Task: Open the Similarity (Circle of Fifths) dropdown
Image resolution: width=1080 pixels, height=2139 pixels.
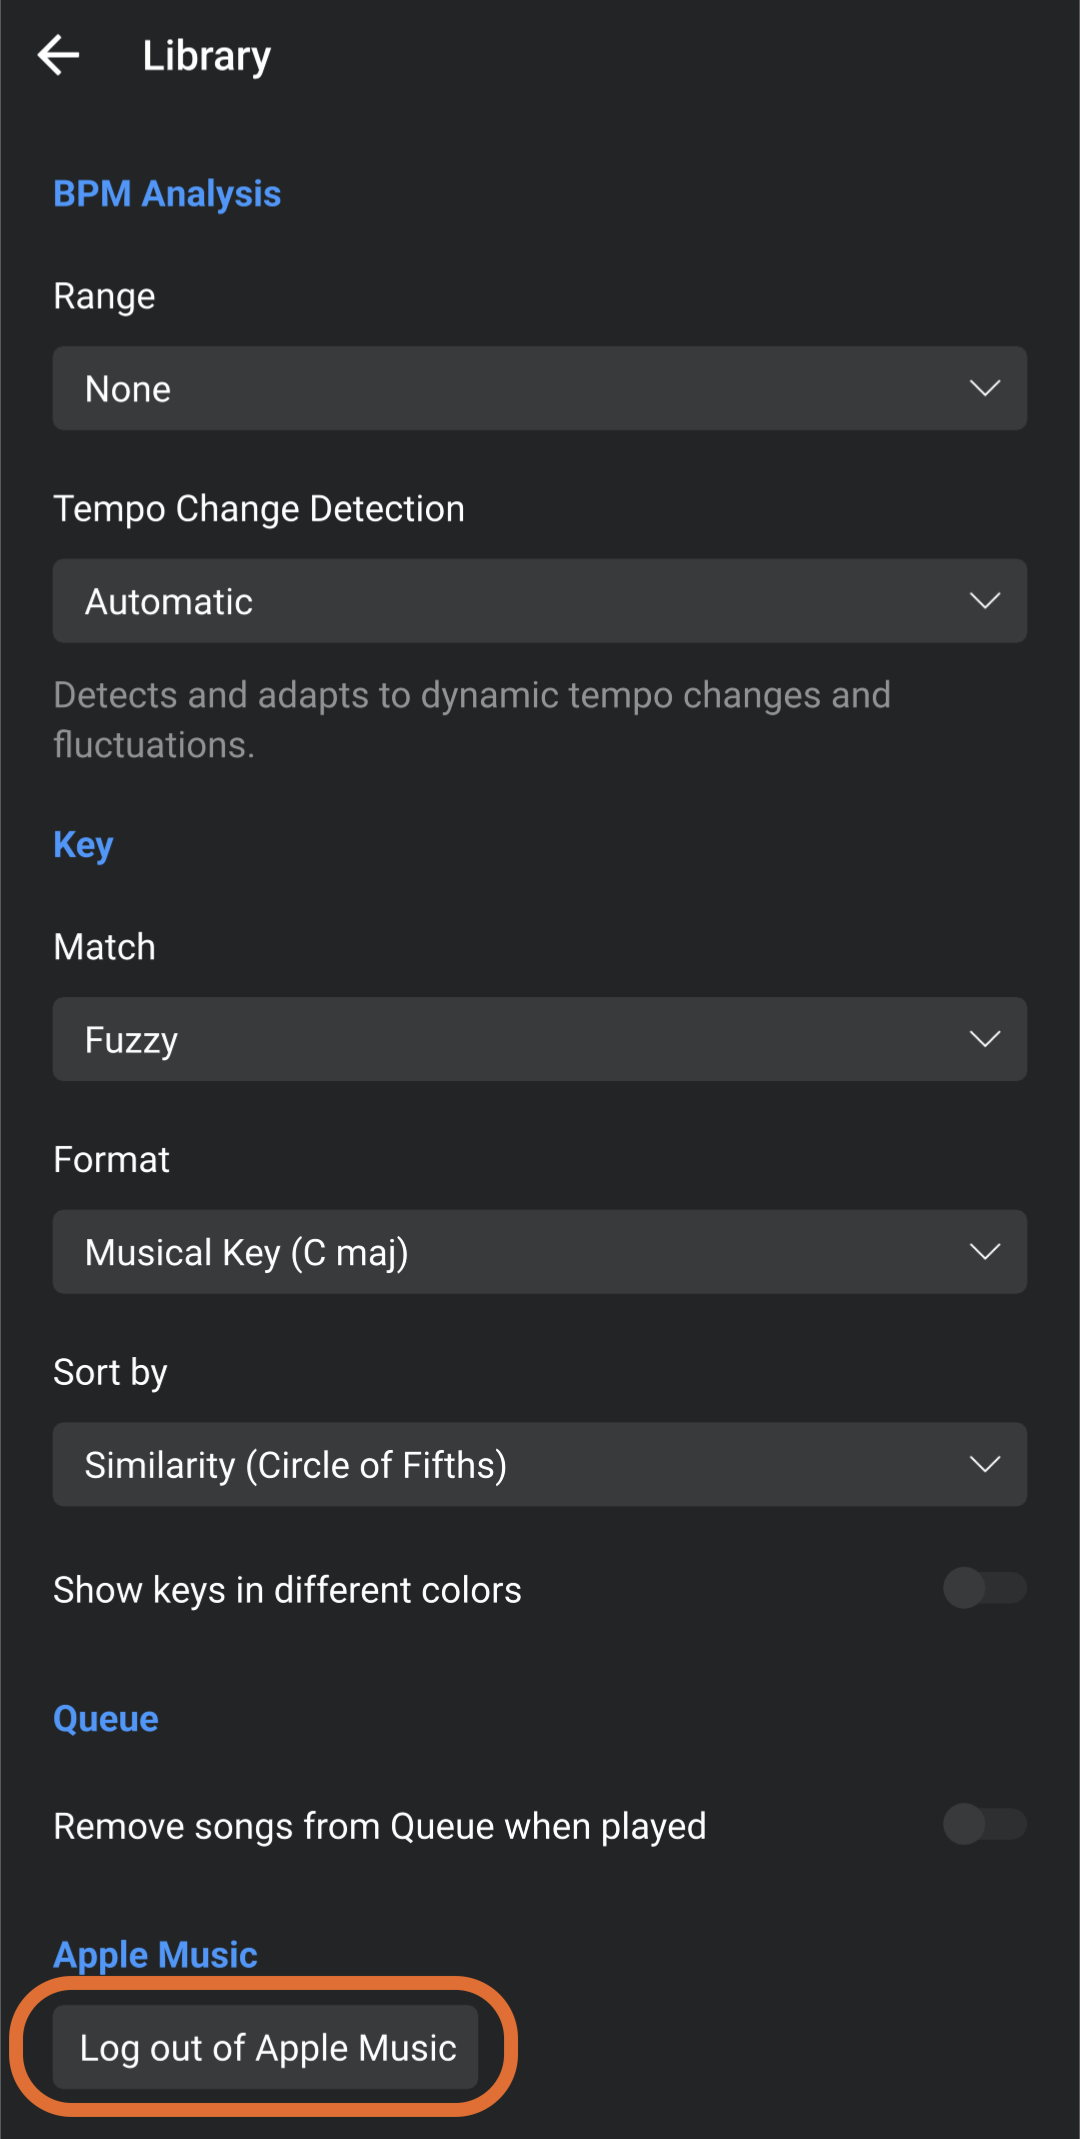Action: 539,1465
